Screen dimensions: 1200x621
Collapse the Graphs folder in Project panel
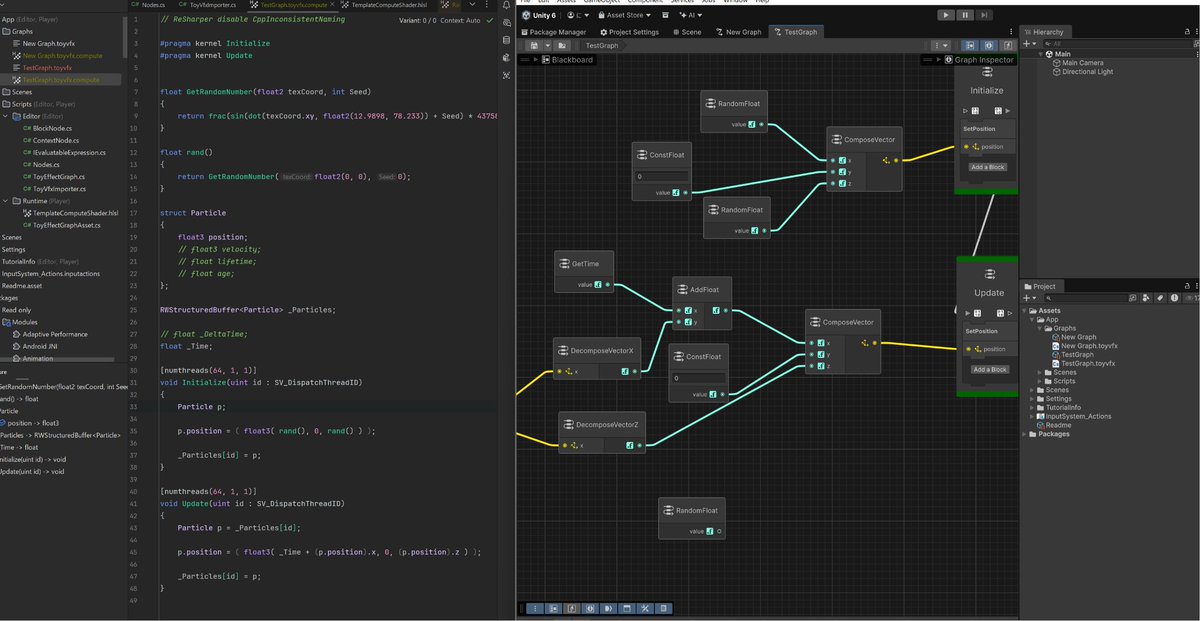coord(1040,328)
